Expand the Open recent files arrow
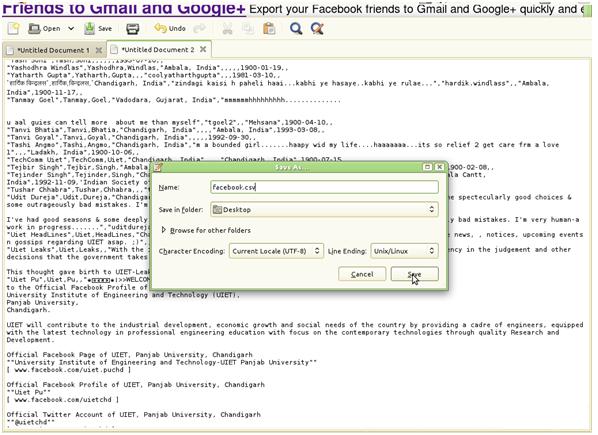 [71, 29]
